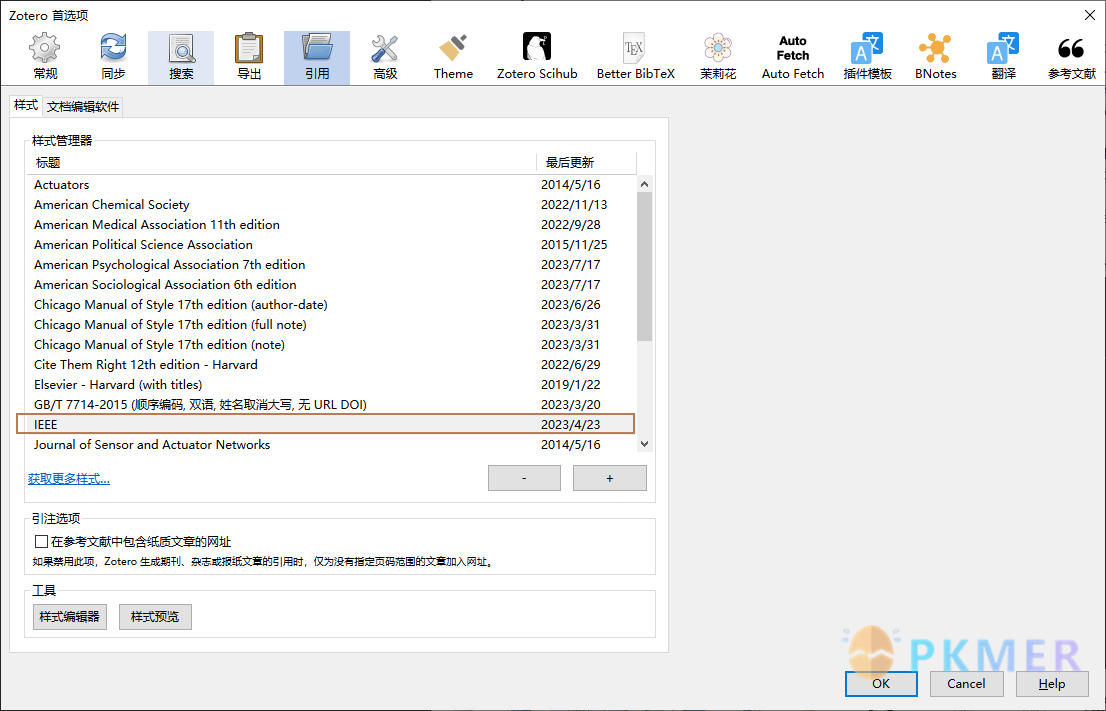1106x711 pixels.
Task: Select American Political Science Association style
Action: (332, 245)
